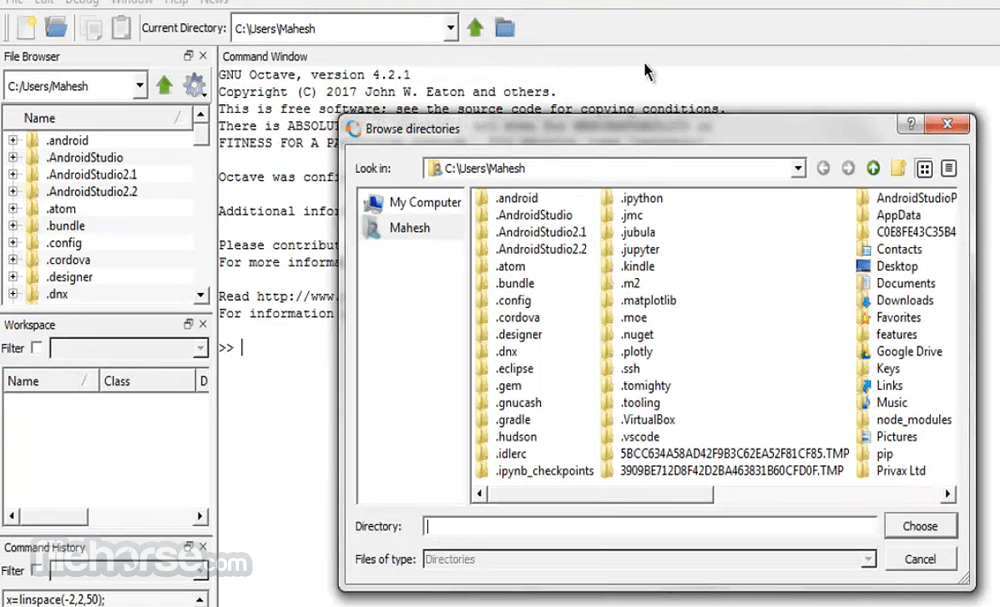Open the Current Directory dropdown arrow
The width and height of the screenshot is (1000, 607).
pyautogui.click(x=450, y=28)
